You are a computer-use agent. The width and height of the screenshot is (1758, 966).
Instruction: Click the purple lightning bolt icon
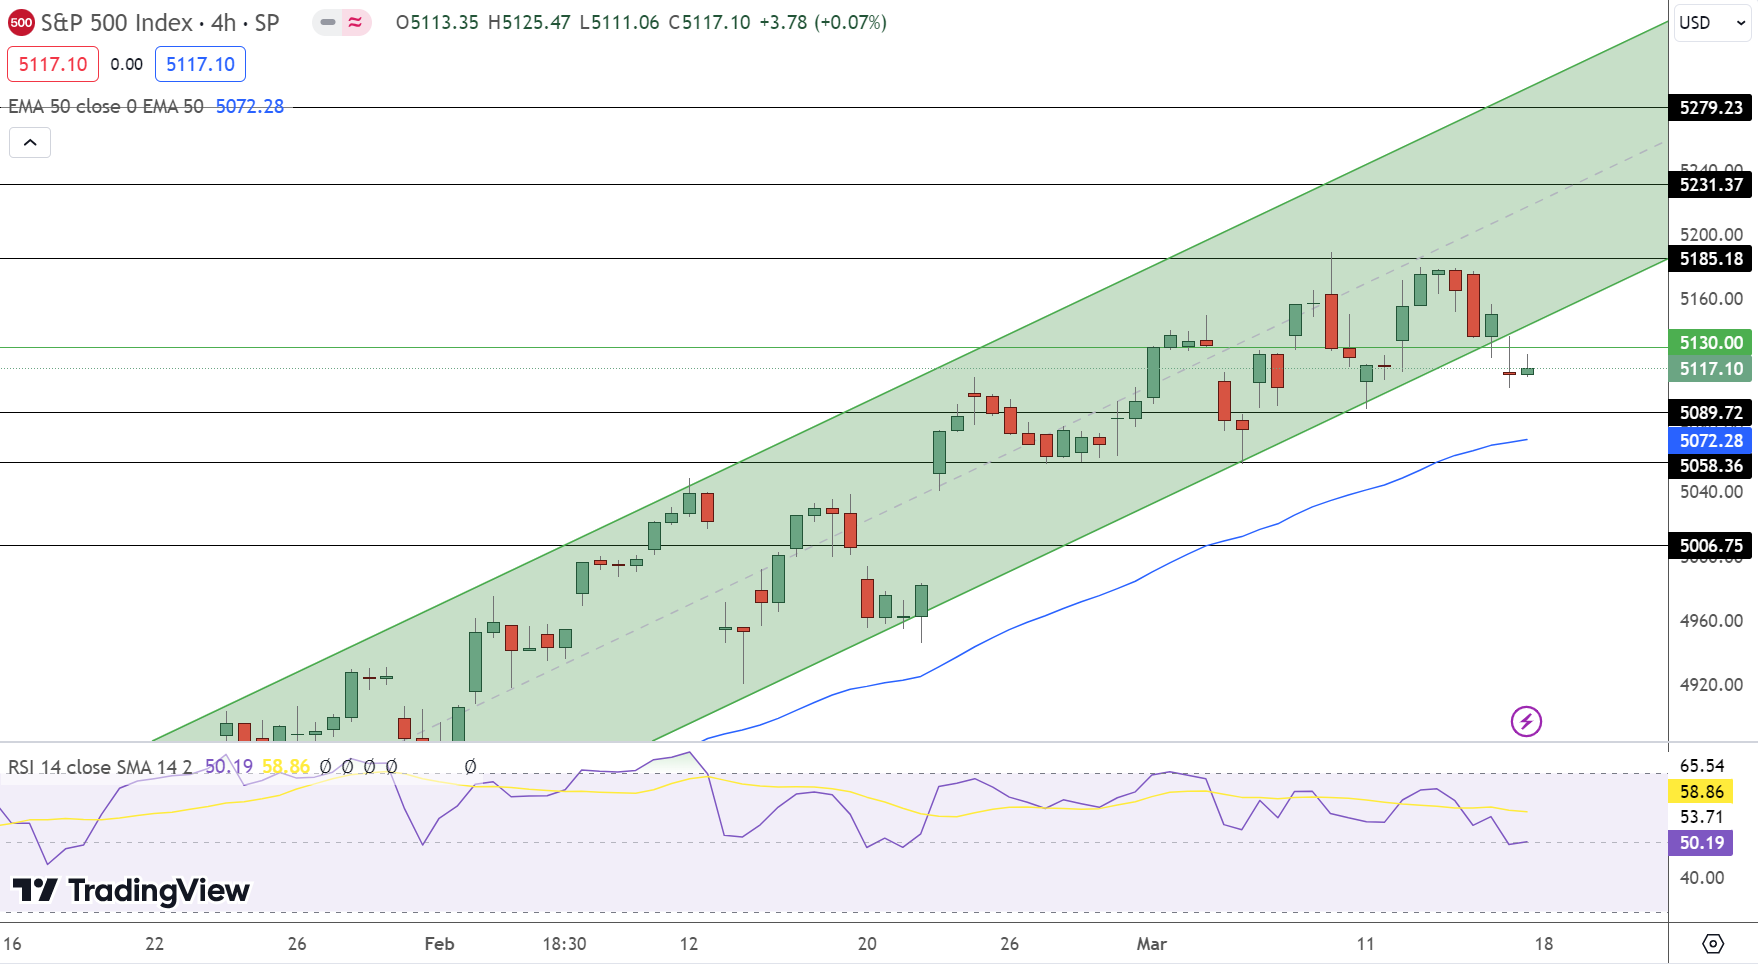point(1526,721)
